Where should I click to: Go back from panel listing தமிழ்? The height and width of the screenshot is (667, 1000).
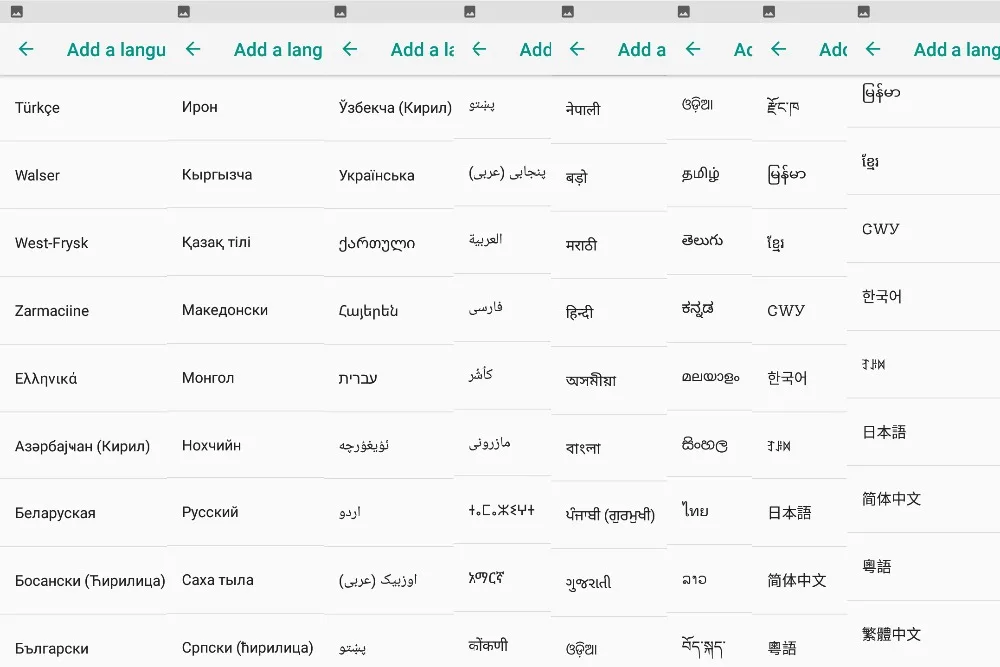pyautogui.click(x=693, y=49)
